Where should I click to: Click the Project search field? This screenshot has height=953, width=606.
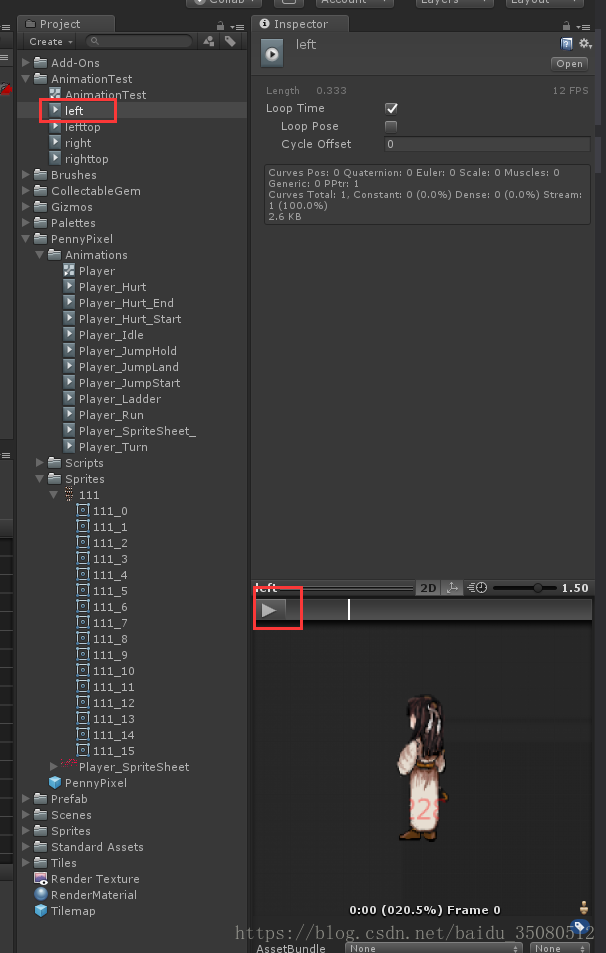(x=139, y=41)
